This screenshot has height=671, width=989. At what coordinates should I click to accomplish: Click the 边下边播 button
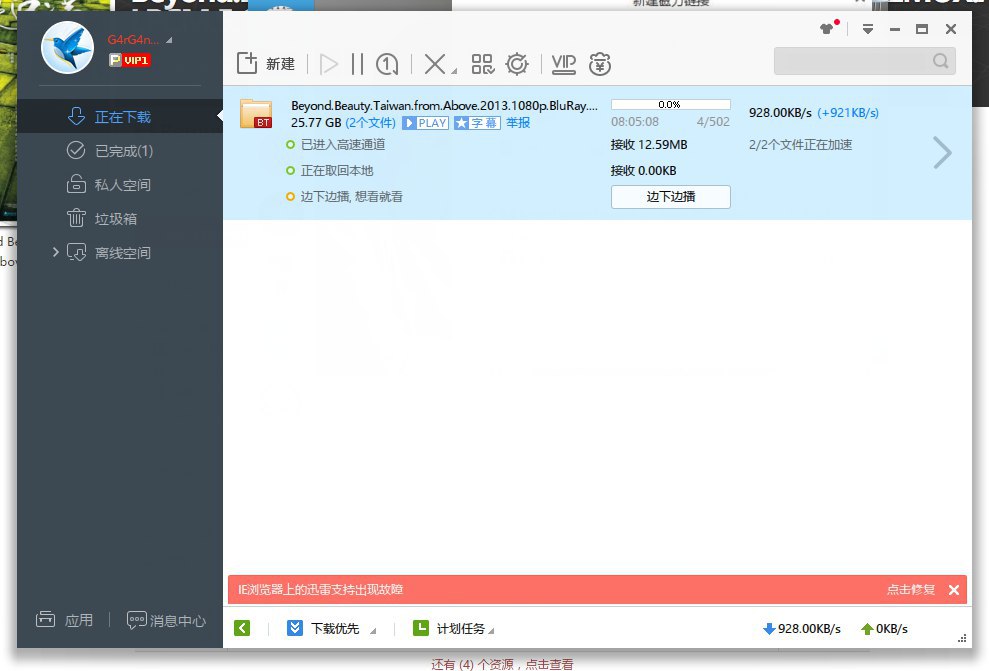click(670, 197)
